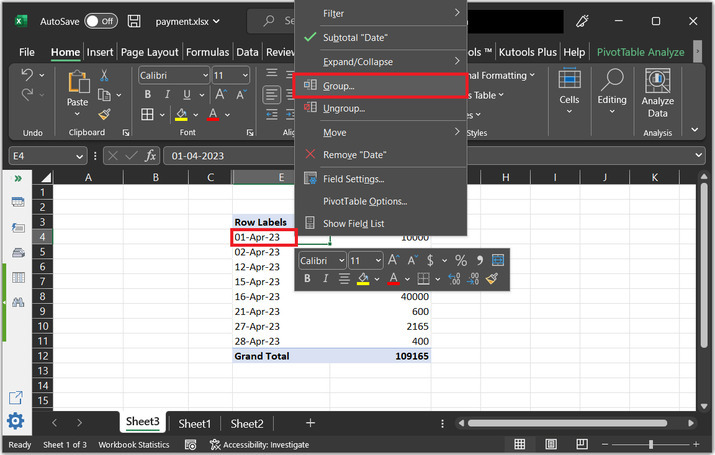Expand the formula bar chevron
The height and width of the screenshot is (455, 715).
[x=699, y=155]
